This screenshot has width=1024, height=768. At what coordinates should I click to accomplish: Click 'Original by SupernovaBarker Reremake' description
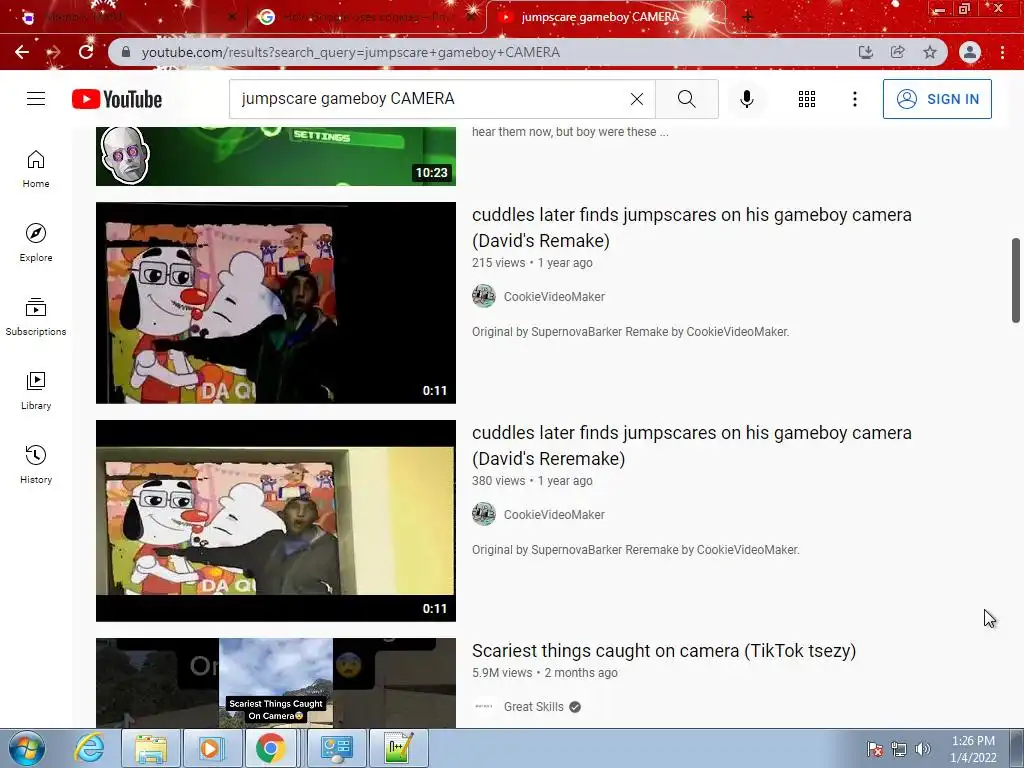tap(635, 550)
